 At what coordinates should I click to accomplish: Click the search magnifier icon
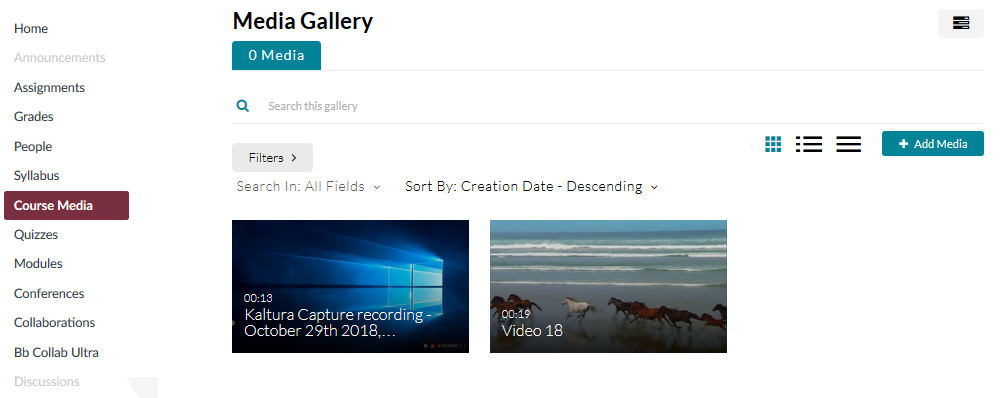(x=243, y=105)
